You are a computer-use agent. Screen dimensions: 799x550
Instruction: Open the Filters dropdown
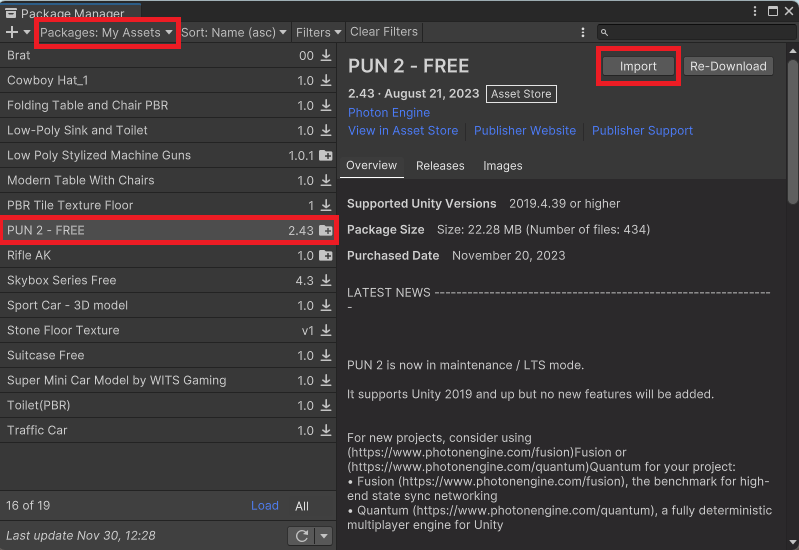[318, 32]
